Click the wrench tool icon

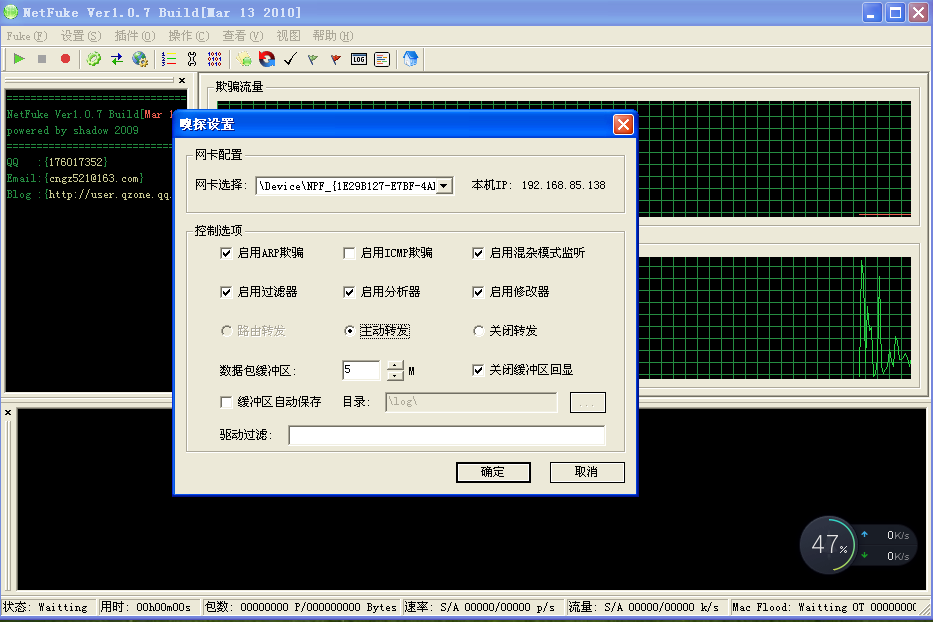pyautogui.click(x=192, y=58)
